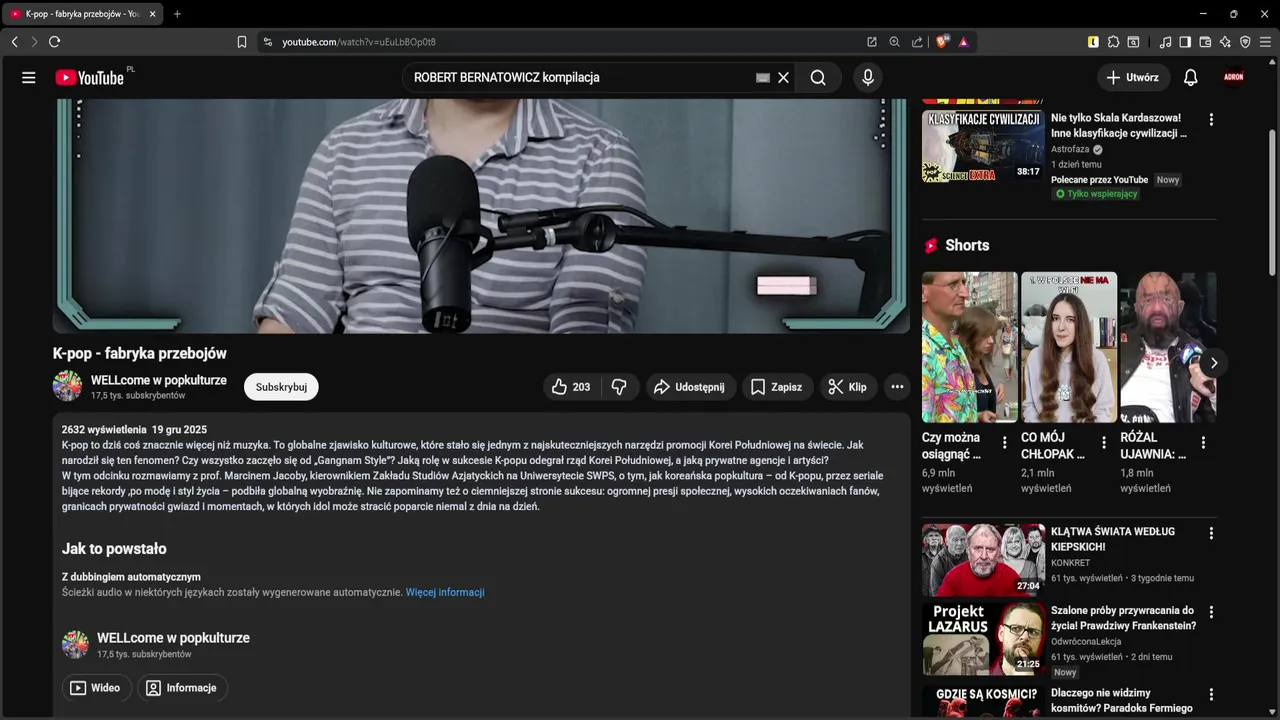This screenshot has height=720, width=1280.
Task: Open Brave Rewards triangle icon
Action: [964, 42]
